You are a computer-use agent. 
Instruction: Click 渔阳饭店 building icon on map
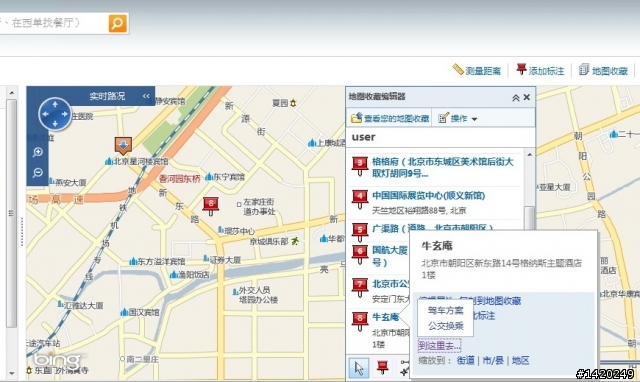(x=174, y=275)
